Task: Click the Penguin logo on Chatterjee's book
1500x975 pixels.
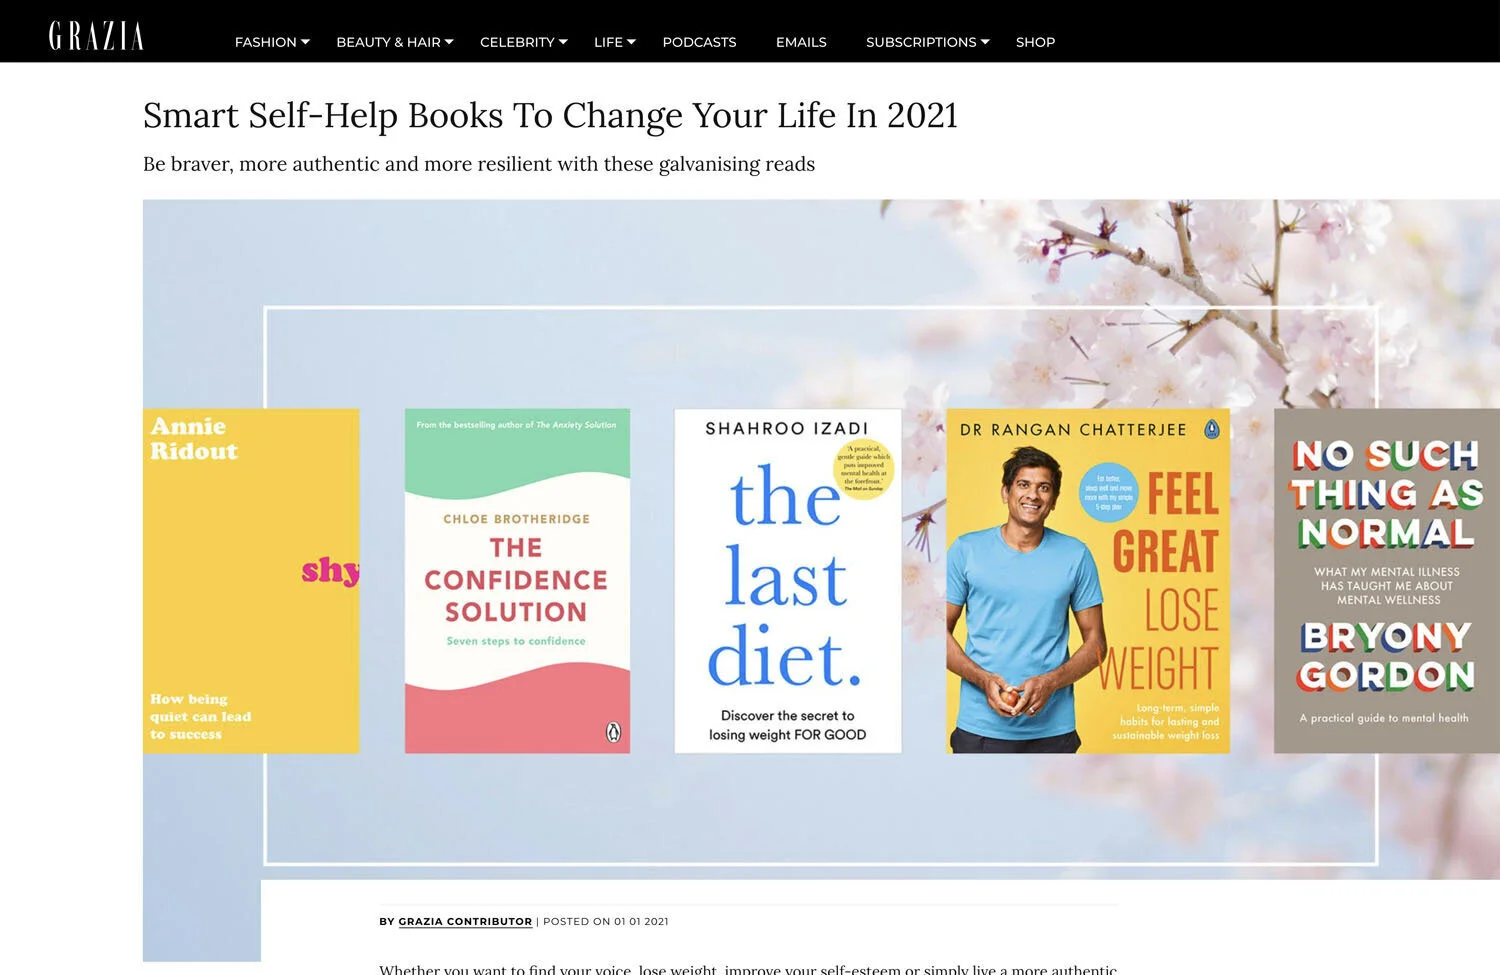Action: click(x=1212, y=429)
